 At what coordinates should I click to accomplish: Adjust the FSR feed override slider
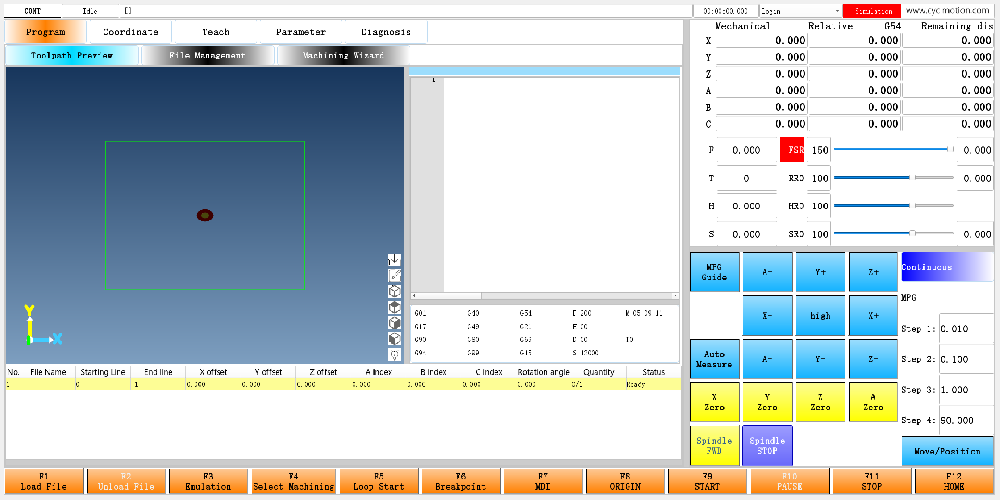coord(893,149)
